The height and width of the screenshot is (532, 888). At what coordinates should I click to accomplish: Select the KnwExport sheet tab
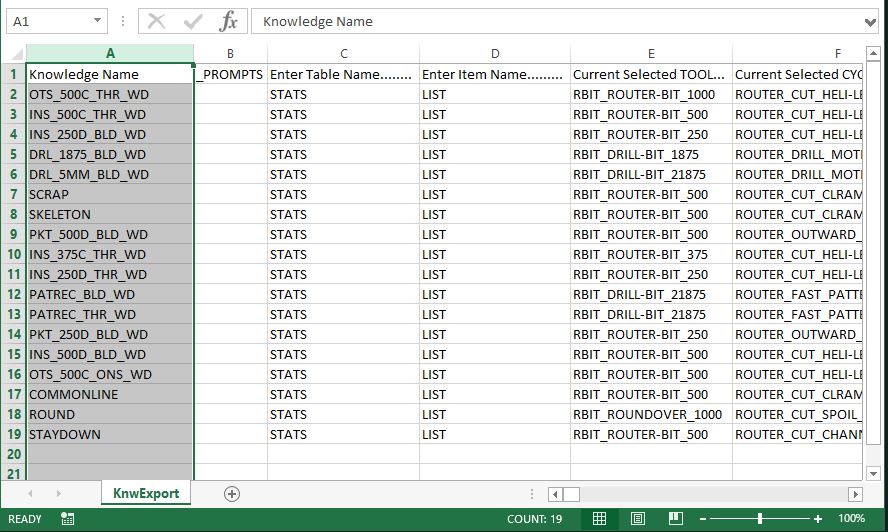coord(146,493)
